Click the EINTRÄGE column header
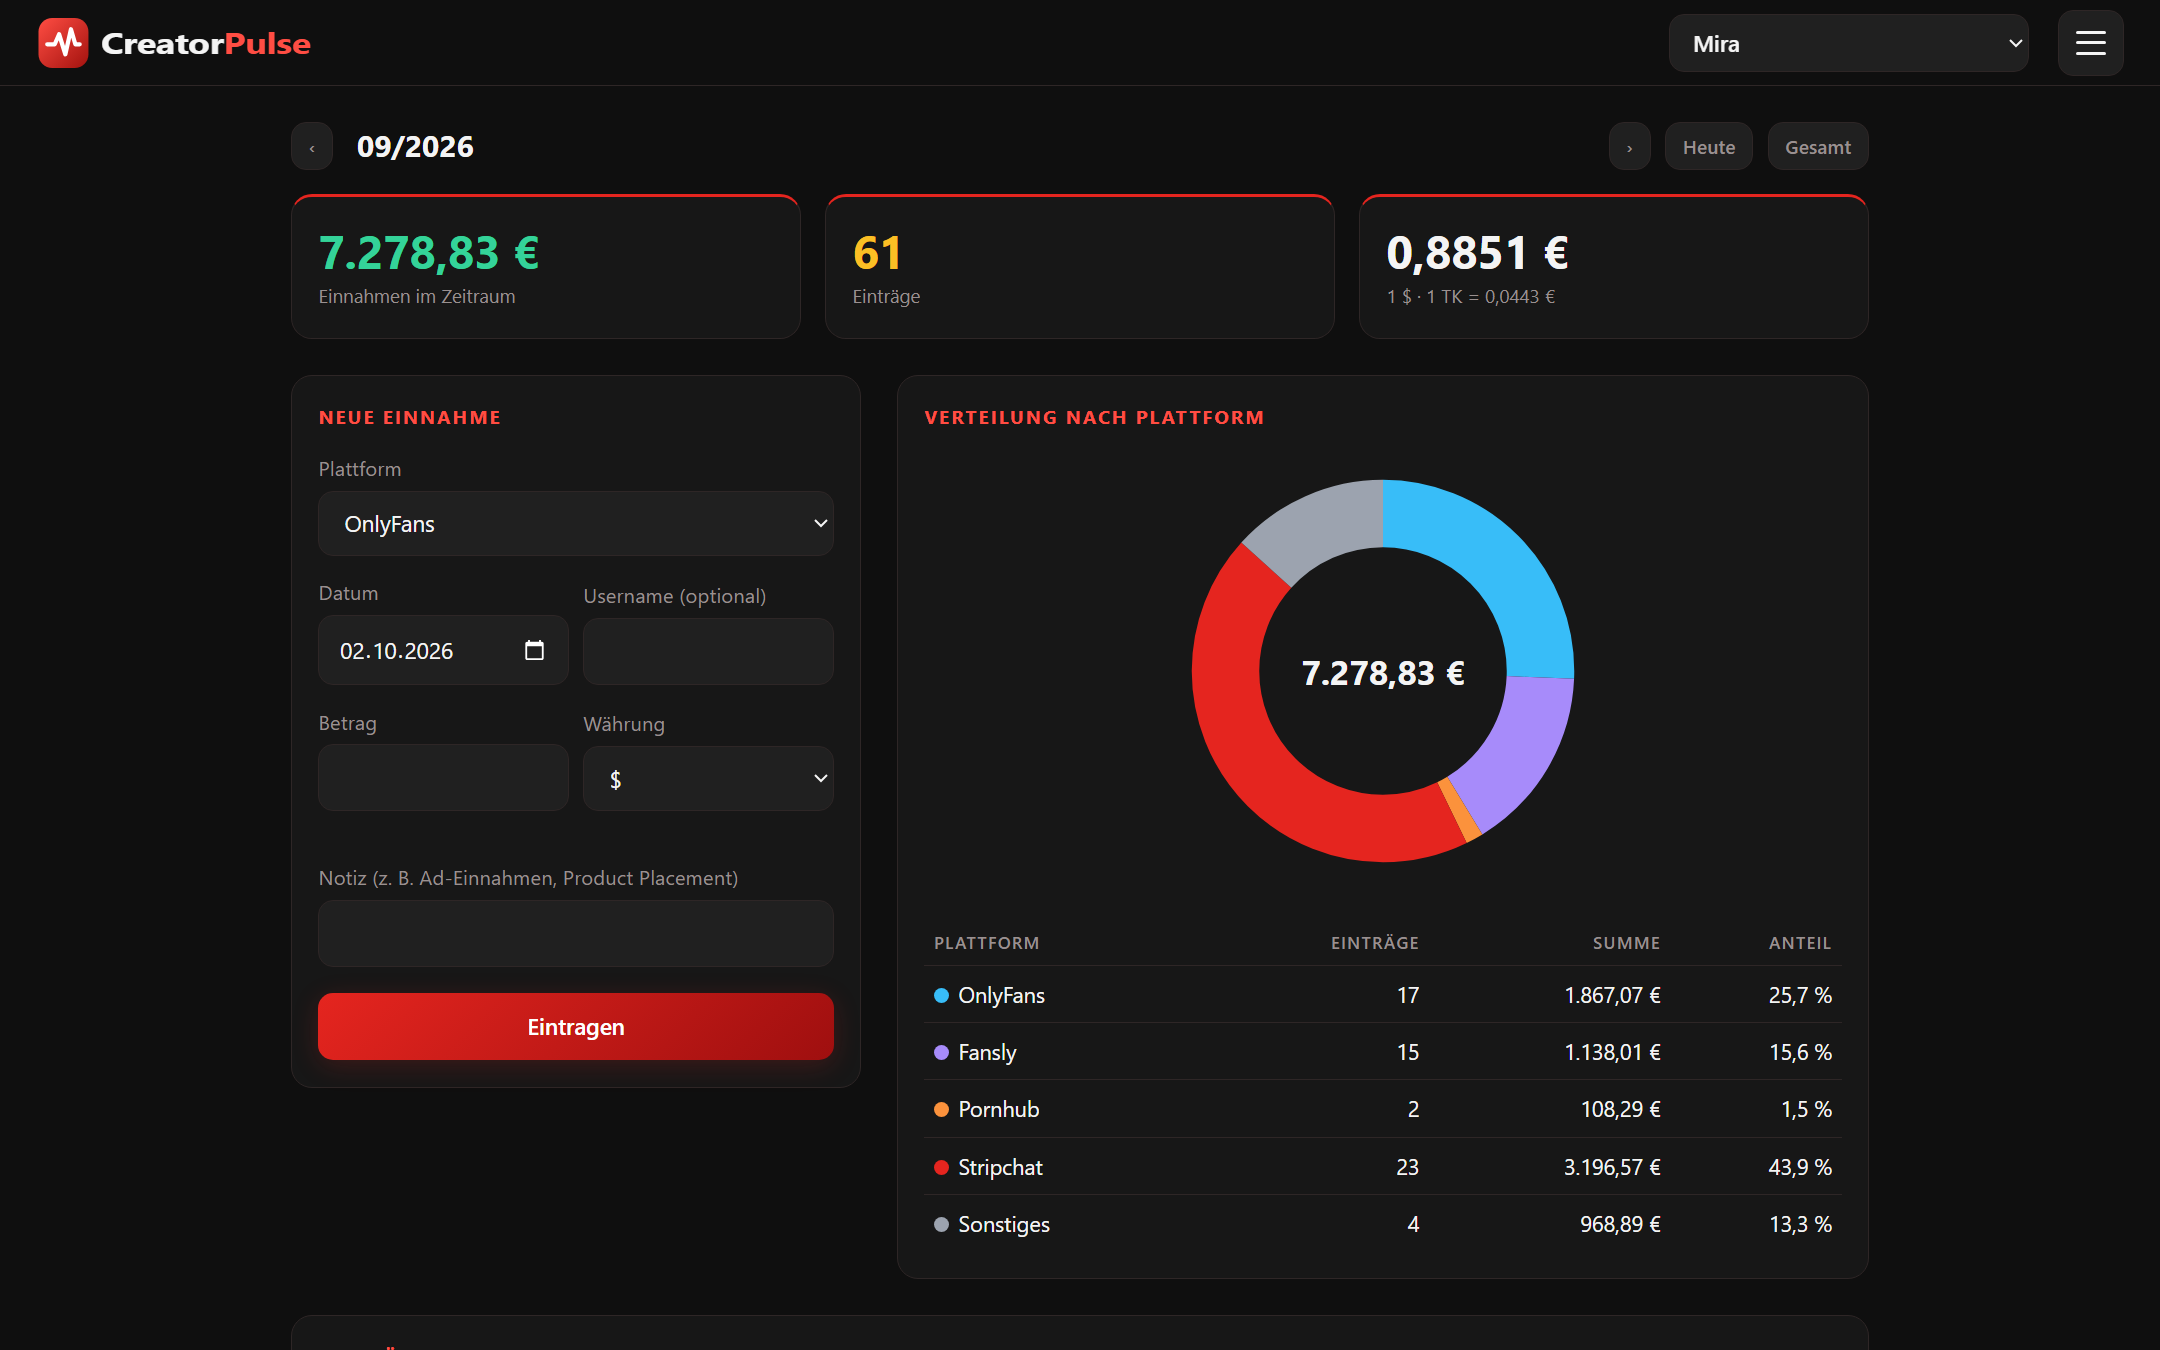2160x1350 pixels. (1375, 943)
